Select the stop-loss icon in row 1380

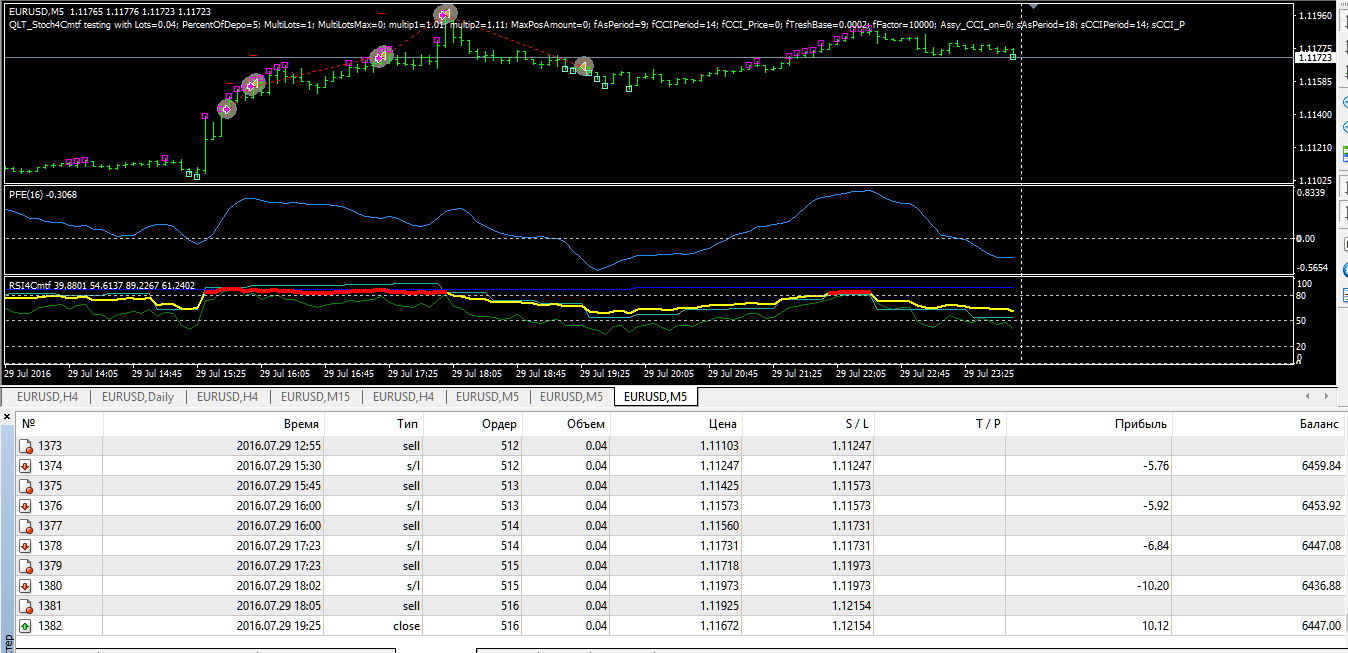point(27,586)
